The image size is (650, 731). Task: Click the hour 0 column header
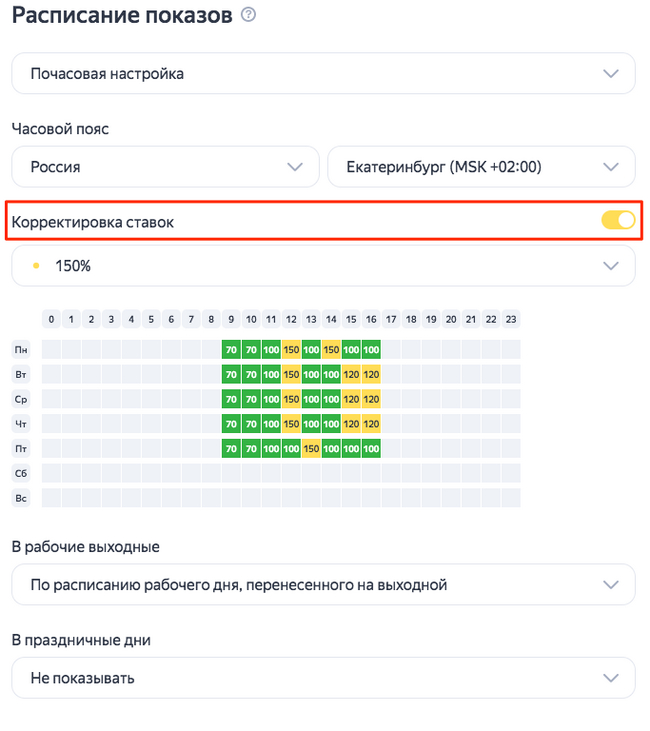[51, 320]
